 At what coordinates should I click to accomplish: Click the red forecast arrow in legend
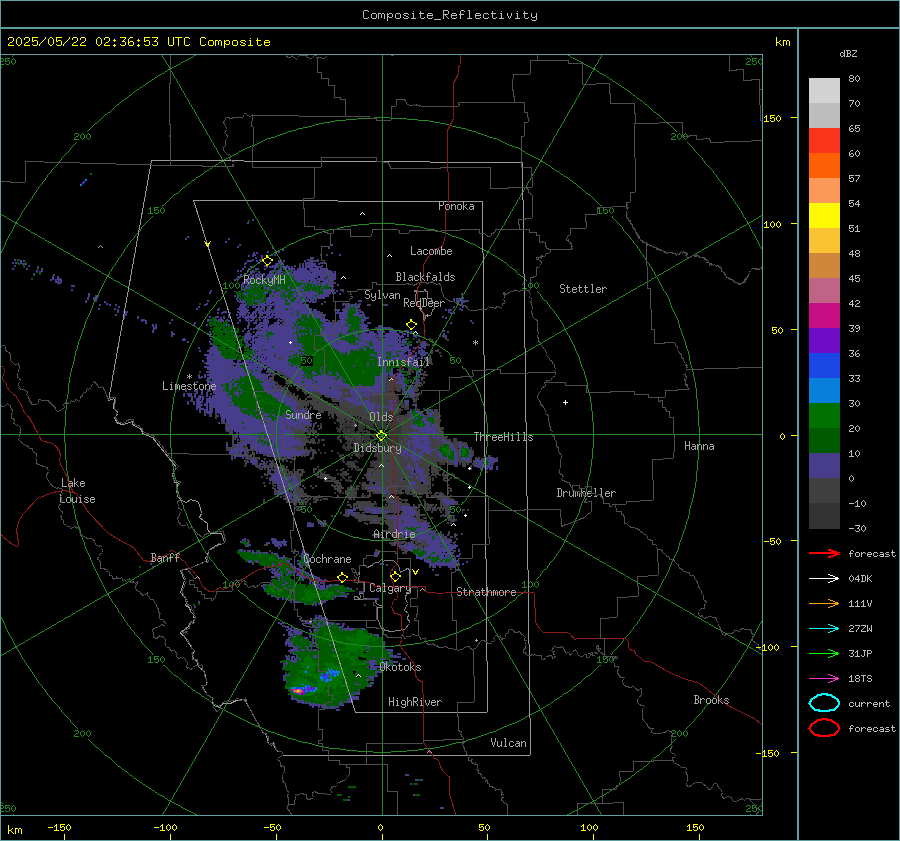(824, 553)
